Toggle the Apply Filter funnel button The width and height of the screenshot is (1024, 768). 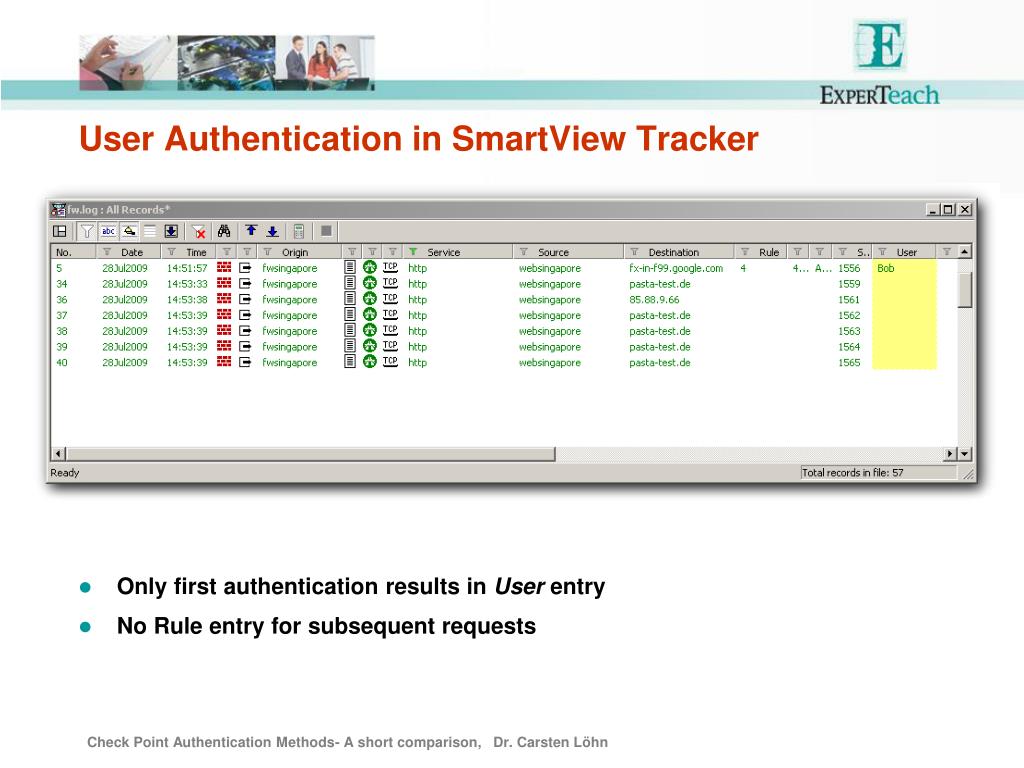point(86,231)
